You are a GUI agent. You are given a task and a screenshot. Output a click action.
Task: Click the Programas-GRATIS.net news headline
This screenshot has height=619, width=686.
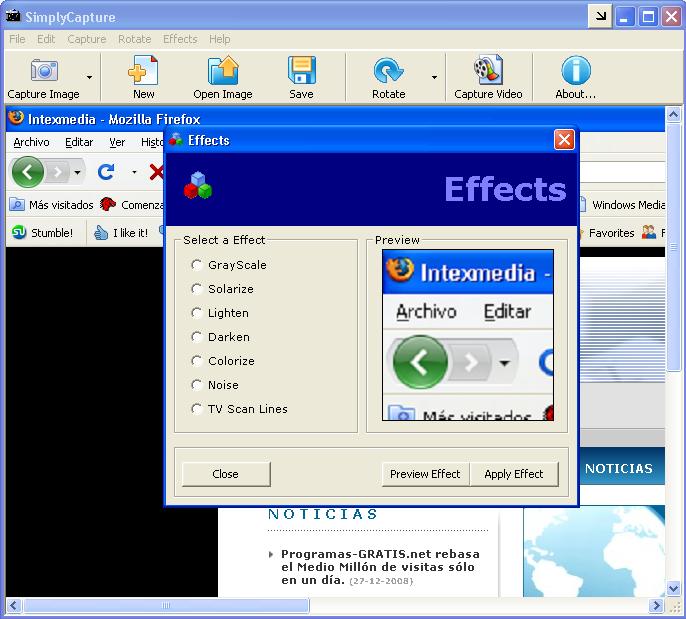(380, 567)
